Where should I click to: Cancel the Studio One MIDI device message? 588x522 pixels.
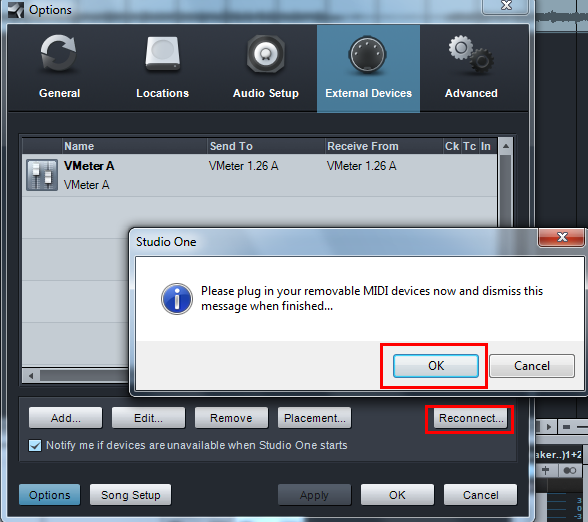click(x=532, y=366)
